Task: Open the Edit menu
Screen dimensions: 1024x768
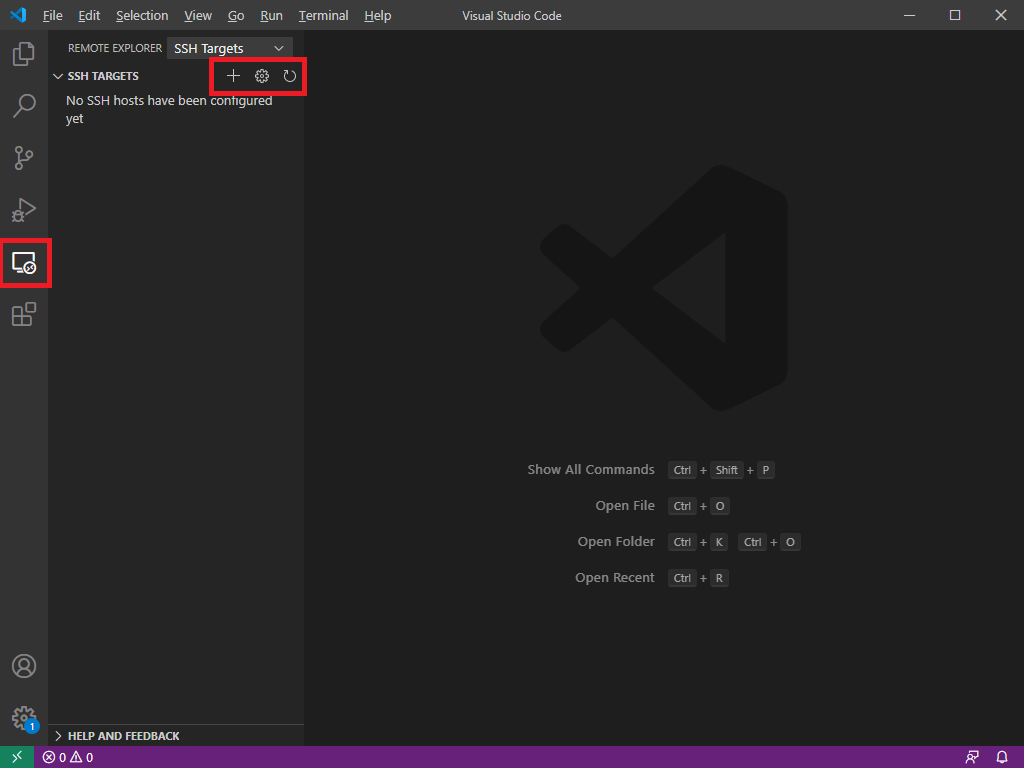Action: tap(89, 16)
